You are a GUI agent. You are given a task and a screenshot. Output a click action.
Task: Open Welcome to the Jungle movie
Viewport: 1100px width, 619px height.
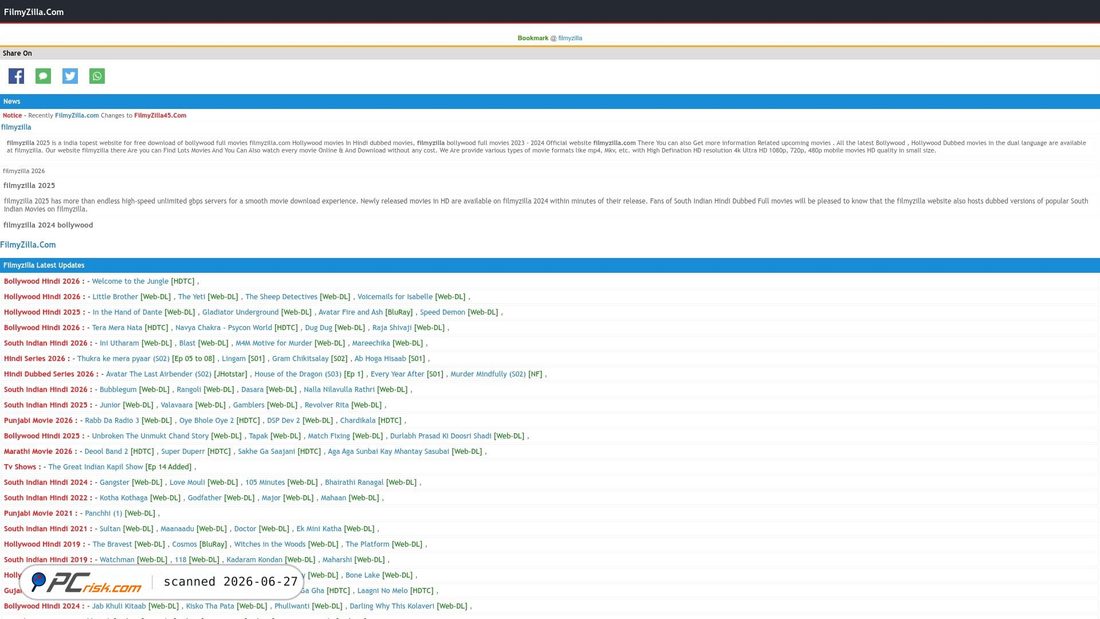coord(130,281)
